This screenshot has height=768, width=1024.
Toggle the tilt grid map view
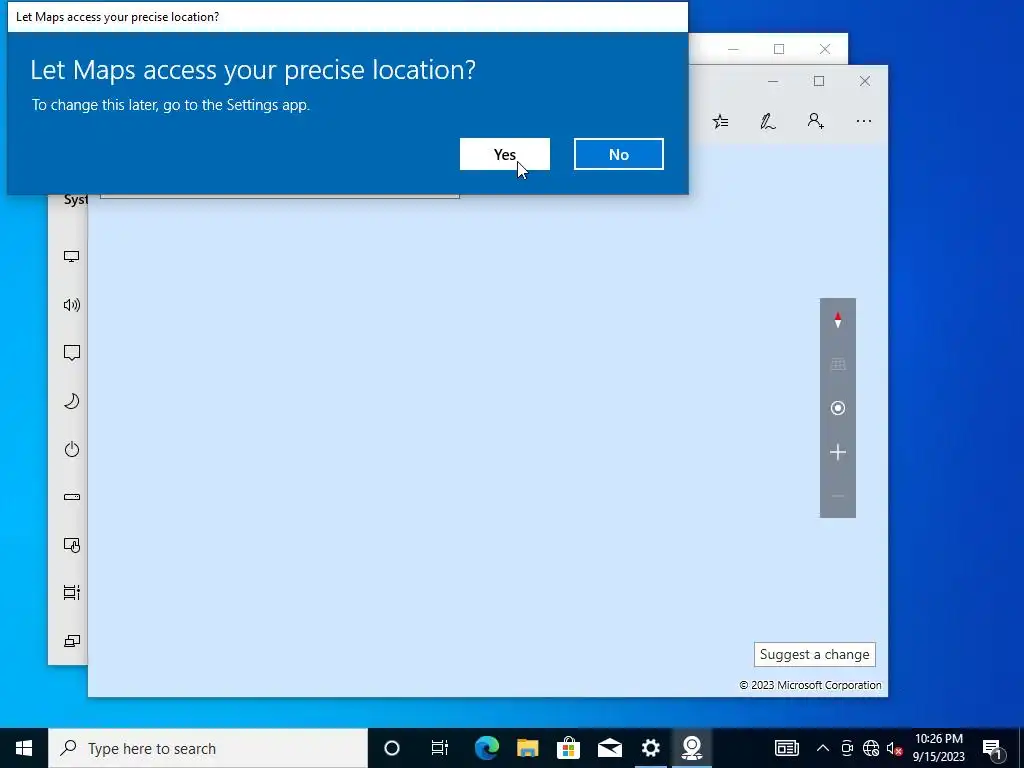838,364
